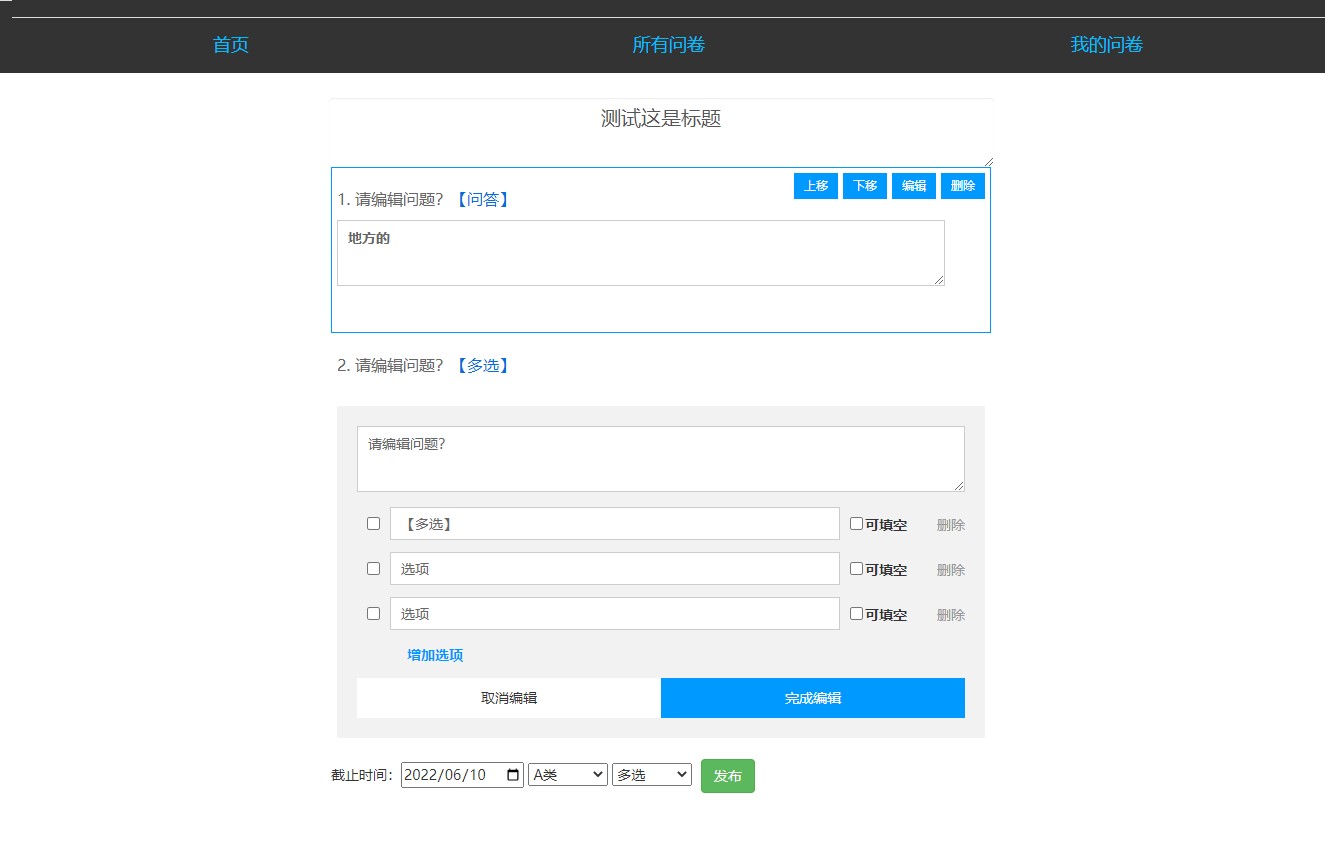Open the calendar picker on the date field
The width and height of the screenshot is (1325, 851).
[511, 774]
